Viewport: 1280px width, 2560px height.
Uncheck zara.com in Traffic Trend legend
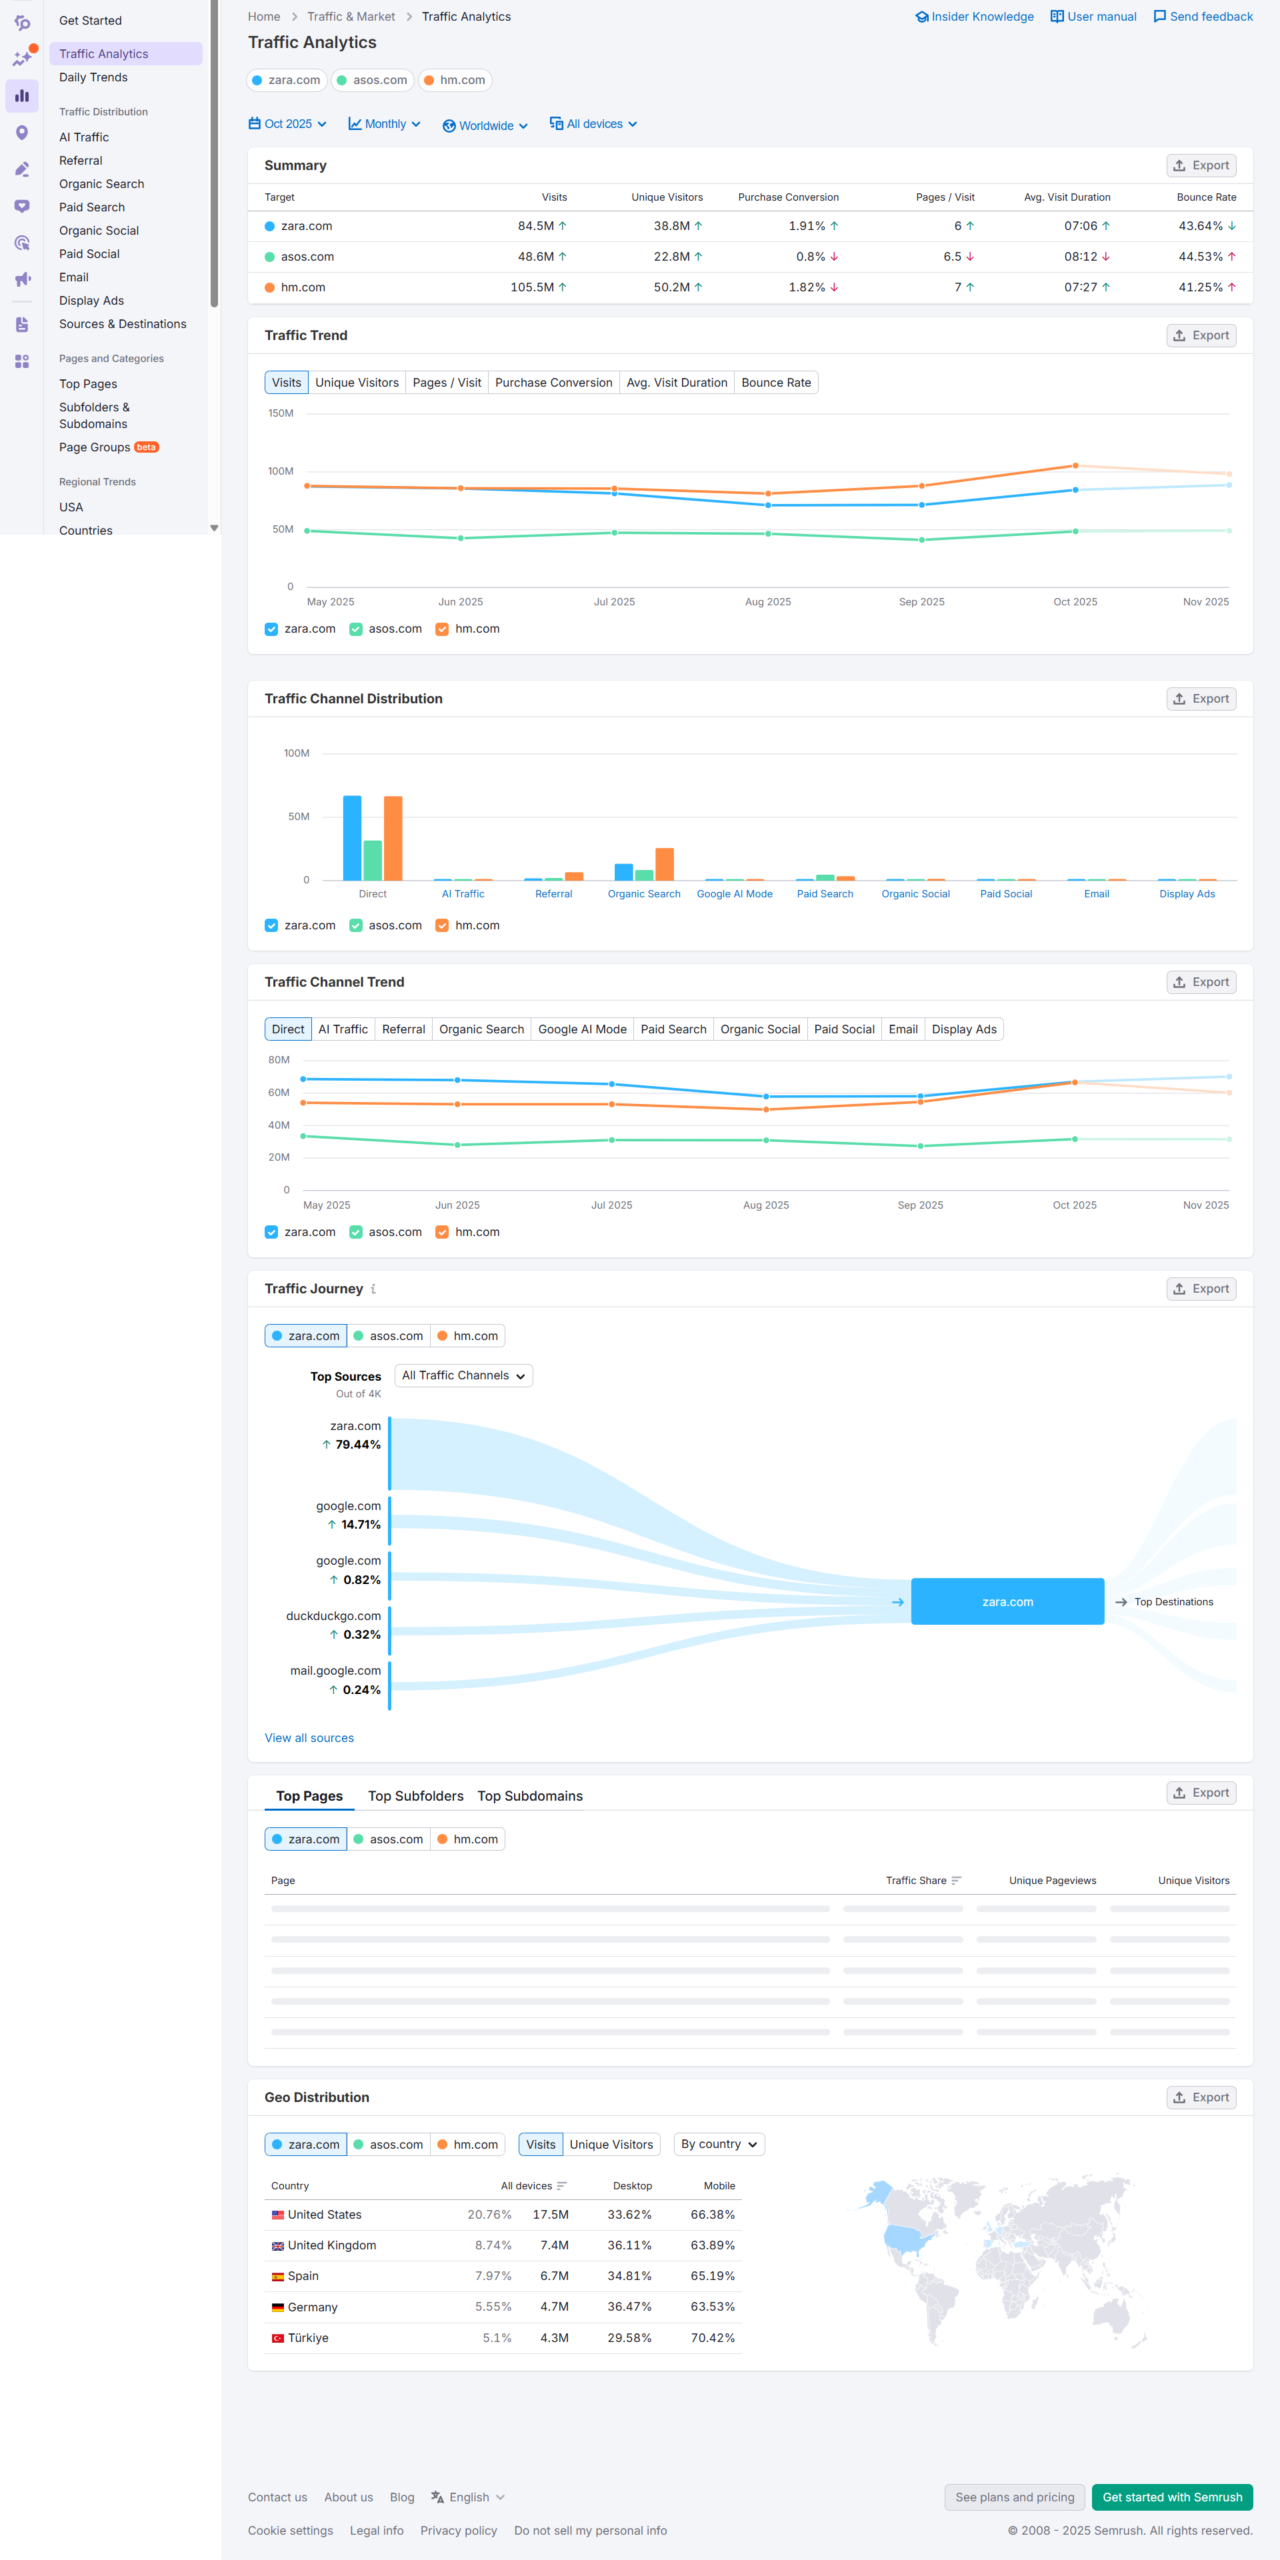point(271,629)
